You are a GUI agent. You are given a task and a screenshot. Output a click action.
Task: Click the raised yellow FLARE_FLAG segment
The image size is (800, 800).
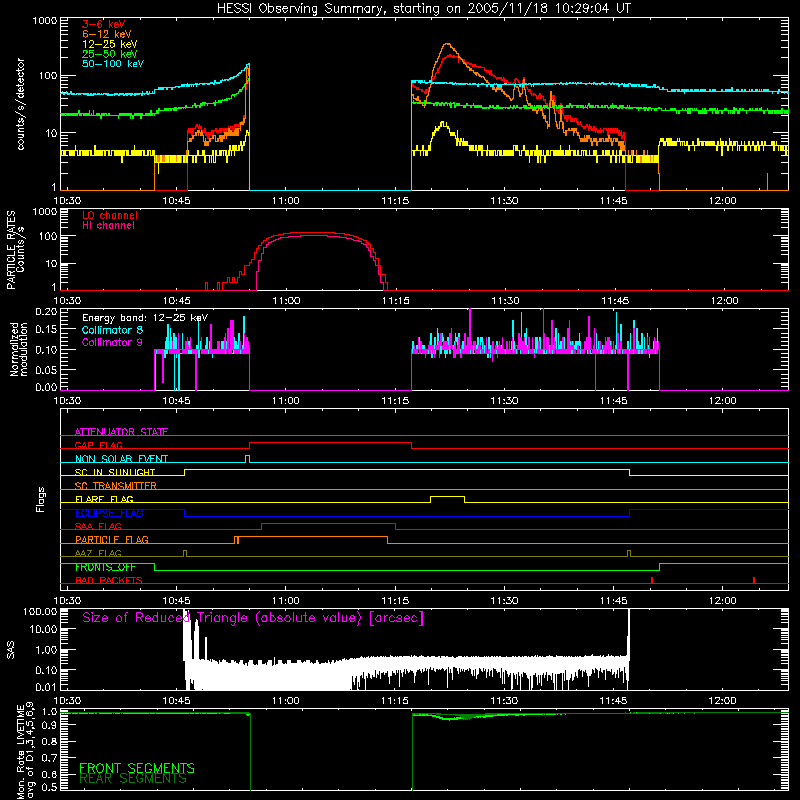(x=447, y=496)
